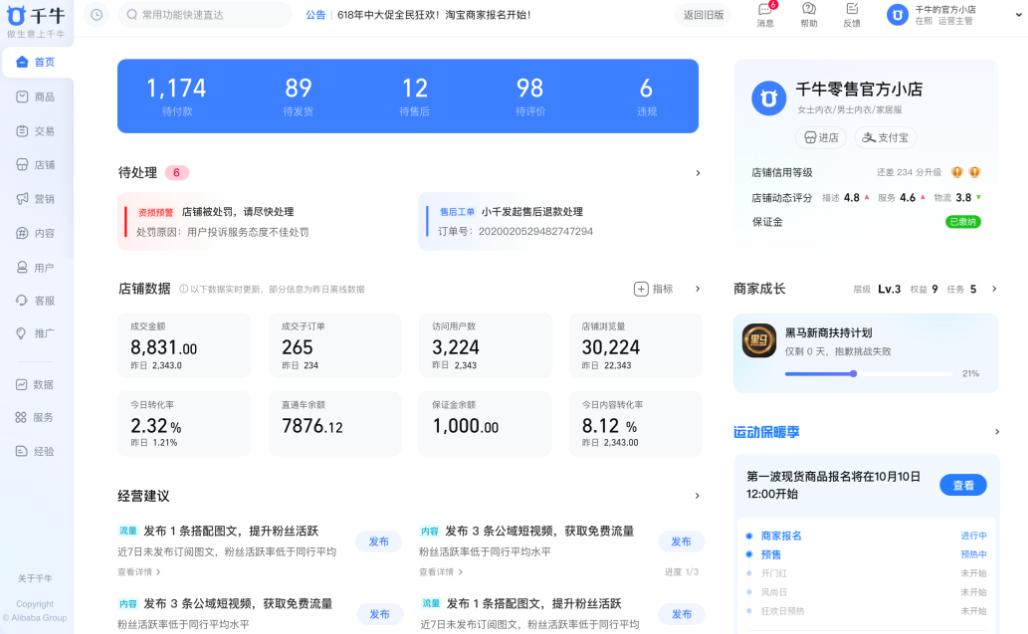Screen dimensions: 1028x634
Task: Expand the 商家成长 section chevron
Action: tap(995, 289)
